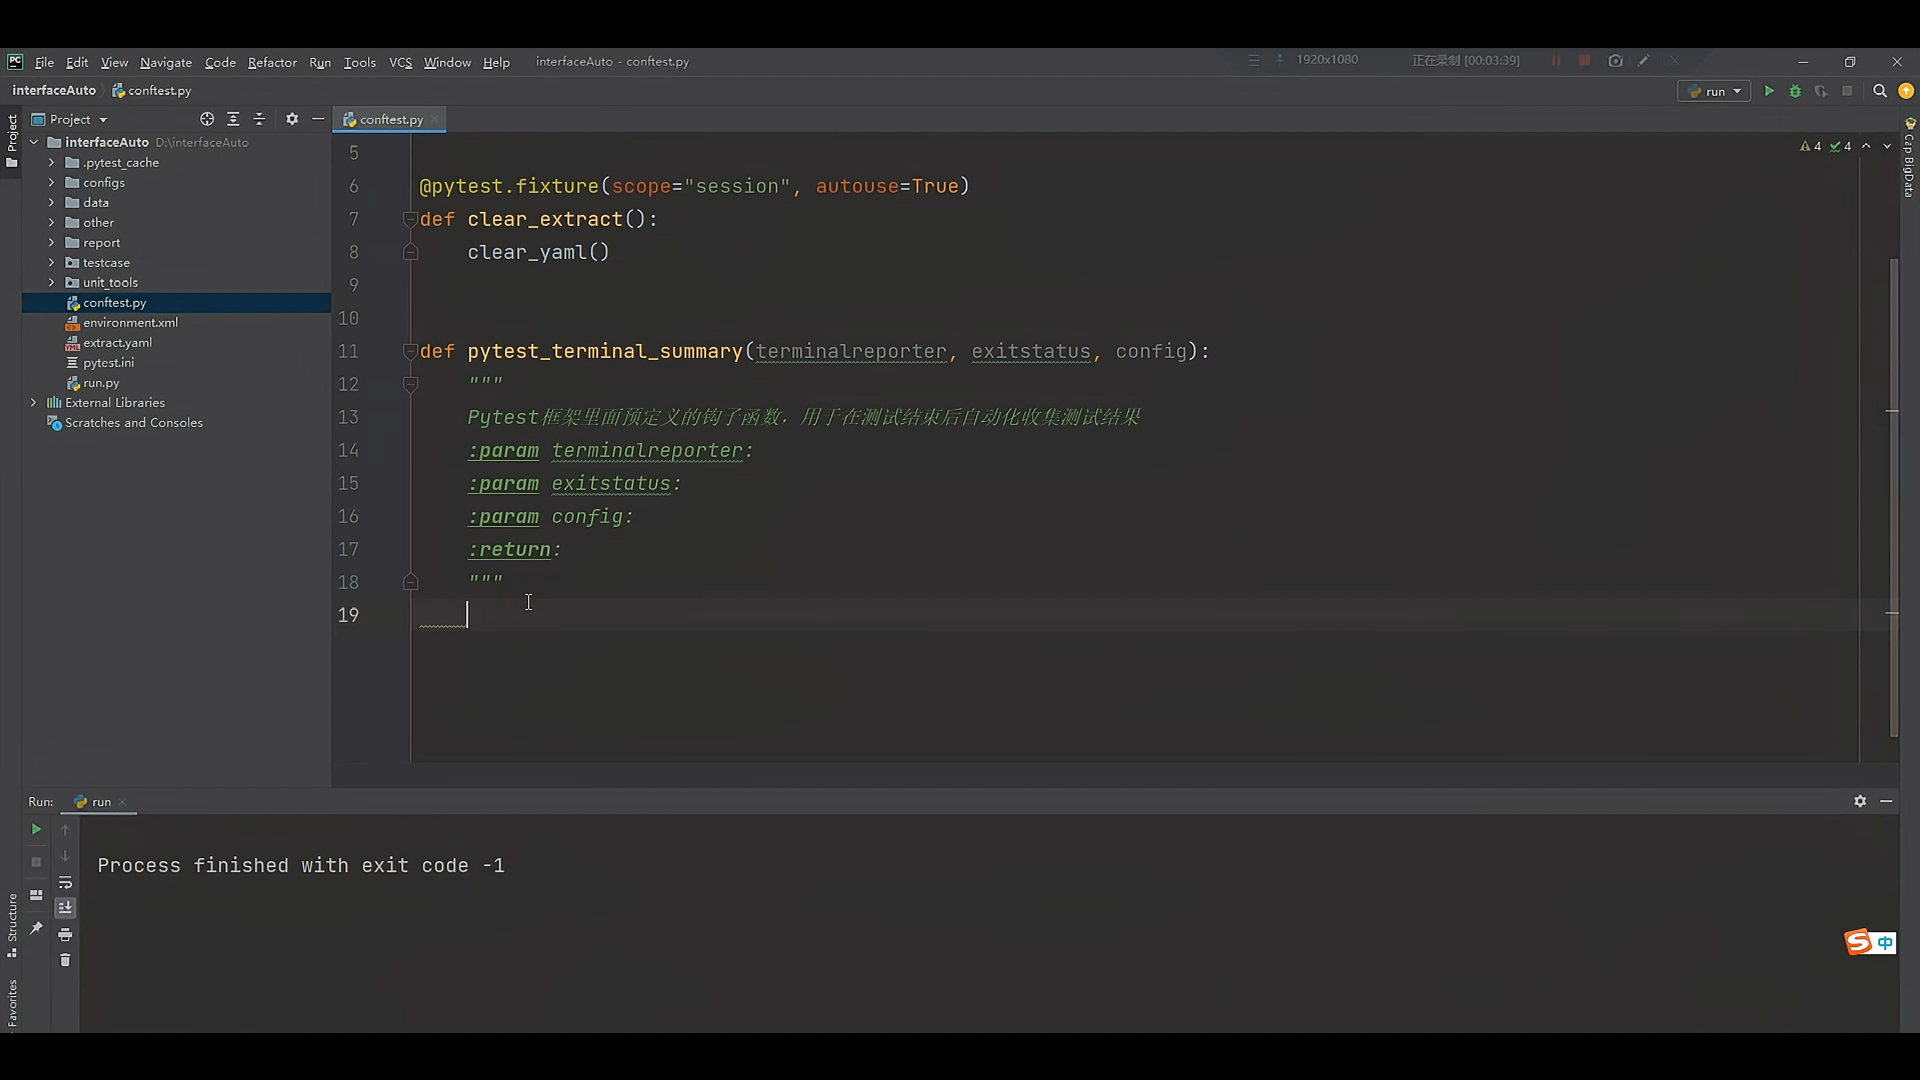This screenshot has height=1080, width=1920.
Task: Expand all in Project panel
Action: pos(233,119)
